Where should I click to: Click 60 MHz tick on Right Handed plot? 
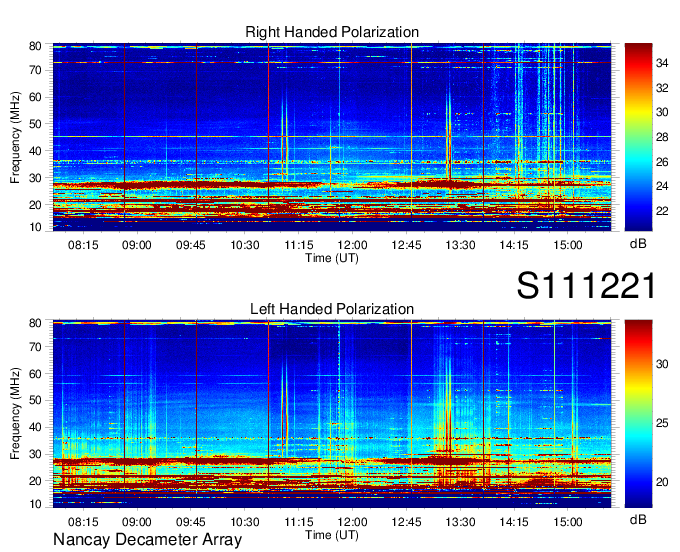[x=35, y=97]
